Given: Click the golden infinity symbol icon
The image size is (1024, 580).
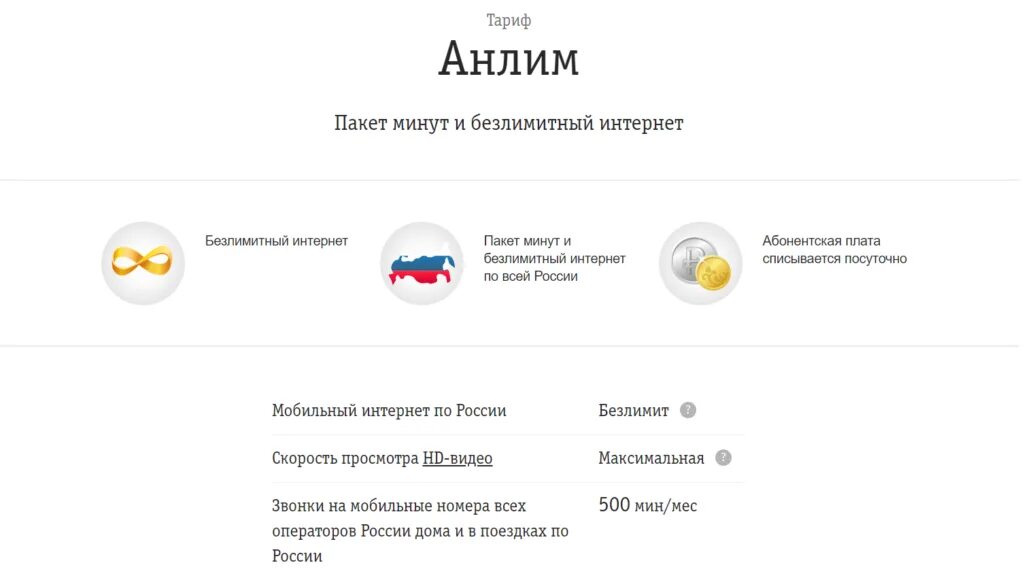Looking at the screenshot, I should pos(142,261).
